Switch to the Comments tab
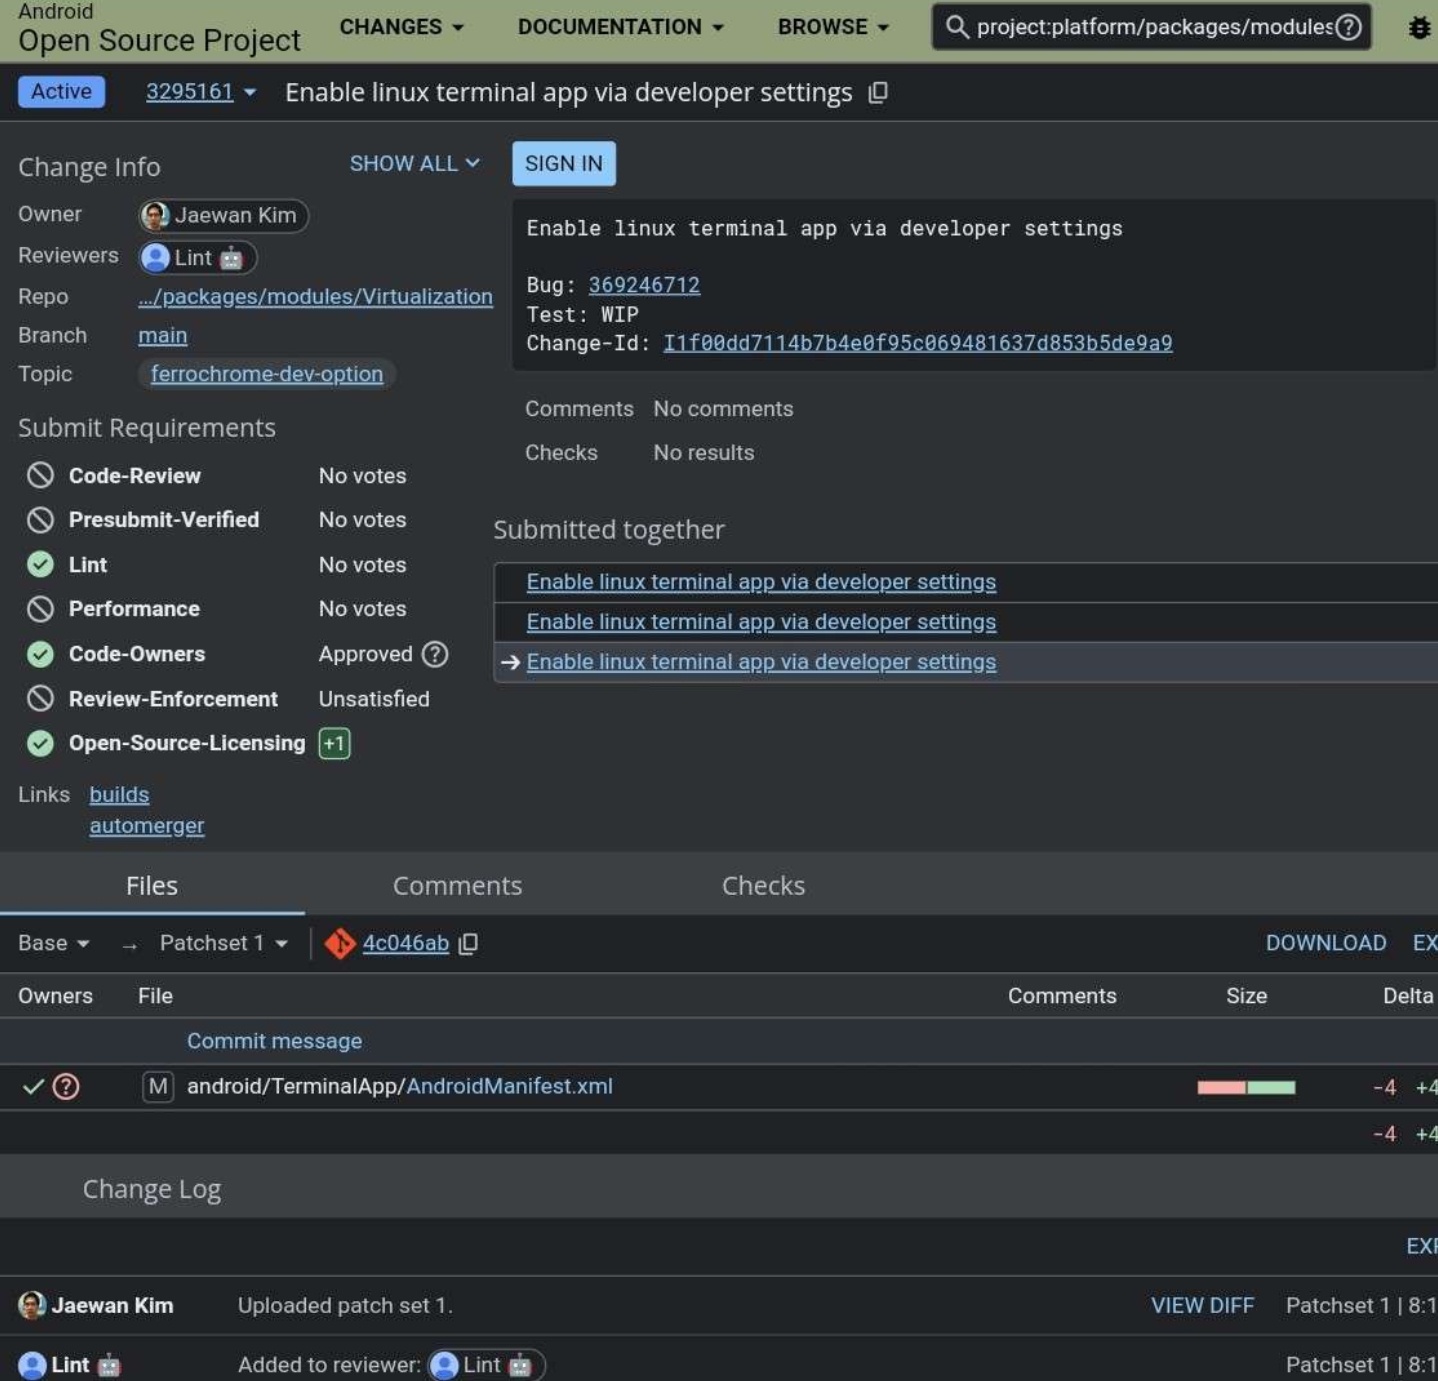Screen dimensions: 1438x1381 457,885
